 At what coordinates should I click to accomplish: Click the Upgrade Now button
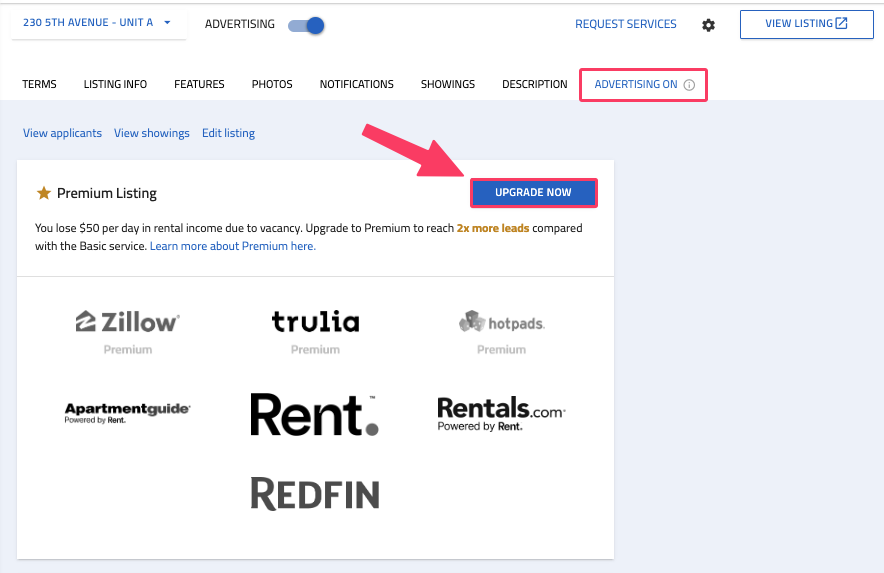coord(533,193)
